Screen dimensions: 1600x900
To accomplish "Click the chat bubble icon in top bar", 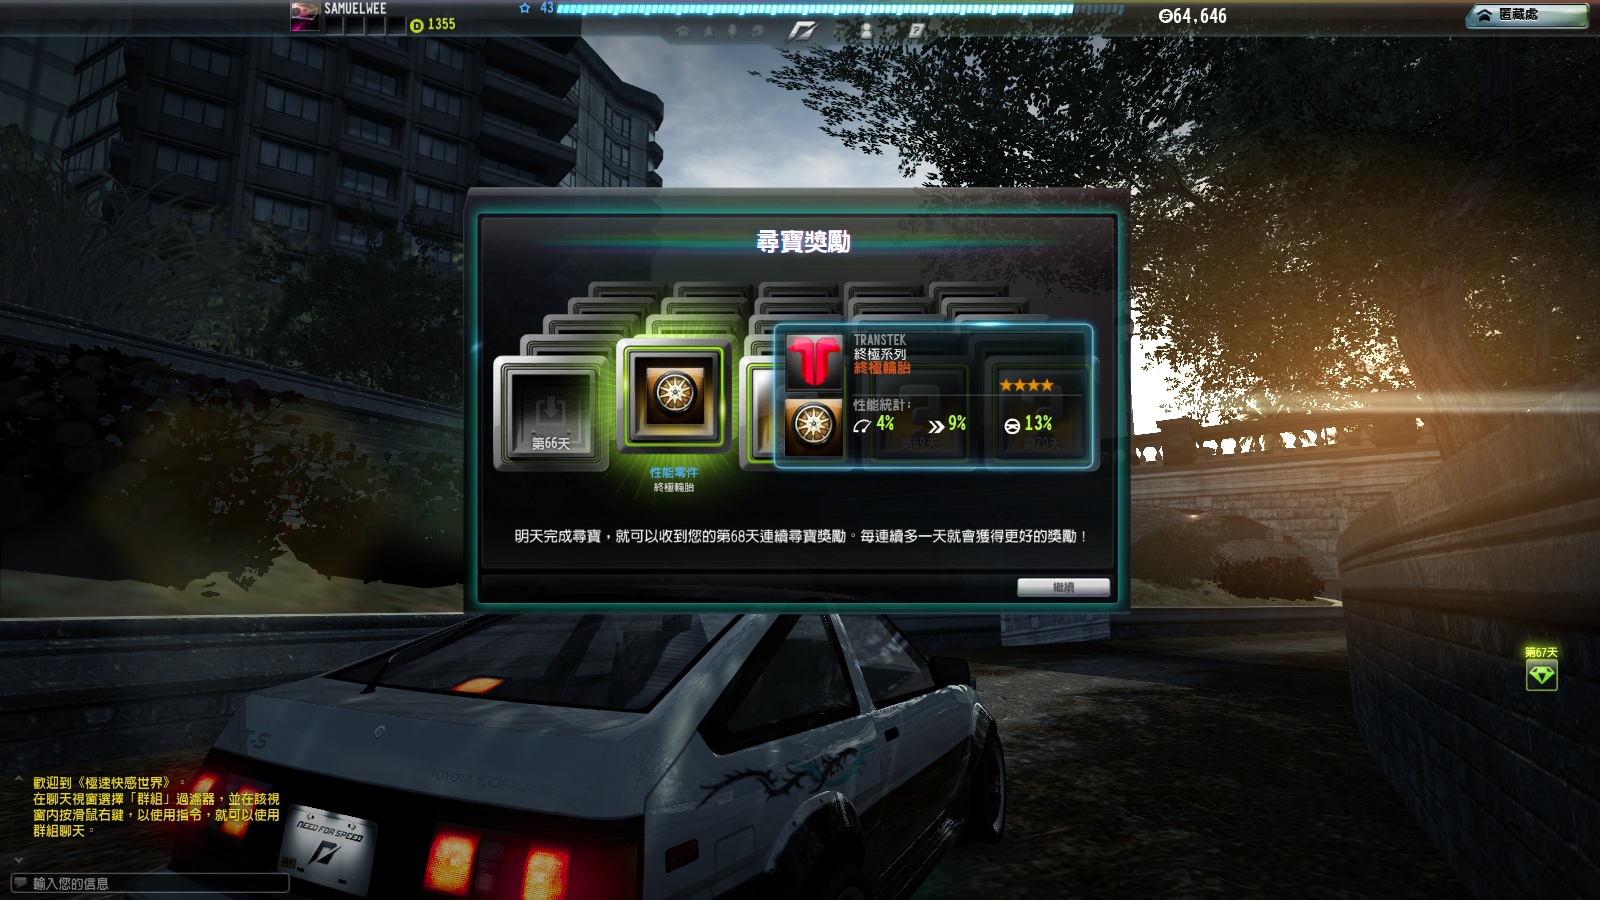I will click(758, 31).
